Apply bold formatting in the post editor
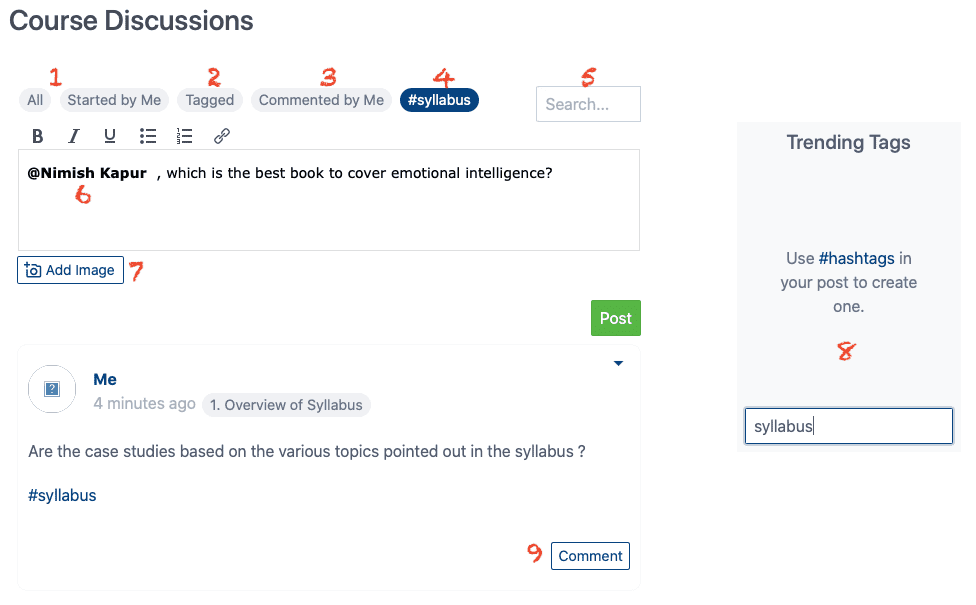This screenshot has height=605, width=976. click(37, 135)
